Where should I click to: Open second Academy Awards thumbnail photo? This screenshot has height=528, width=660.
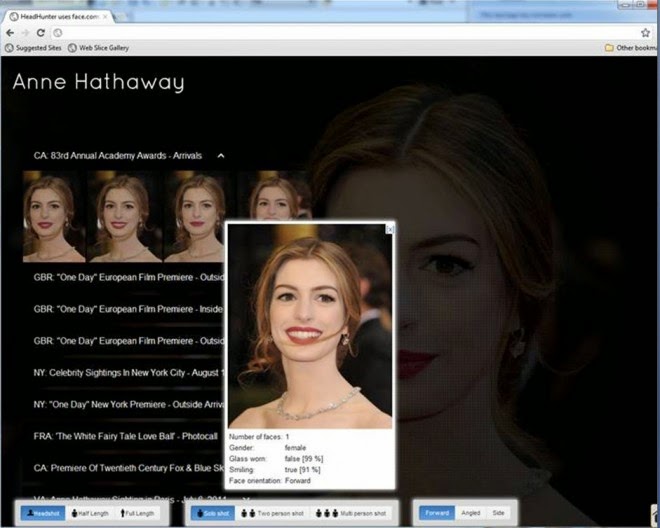(x=125, y=216)
